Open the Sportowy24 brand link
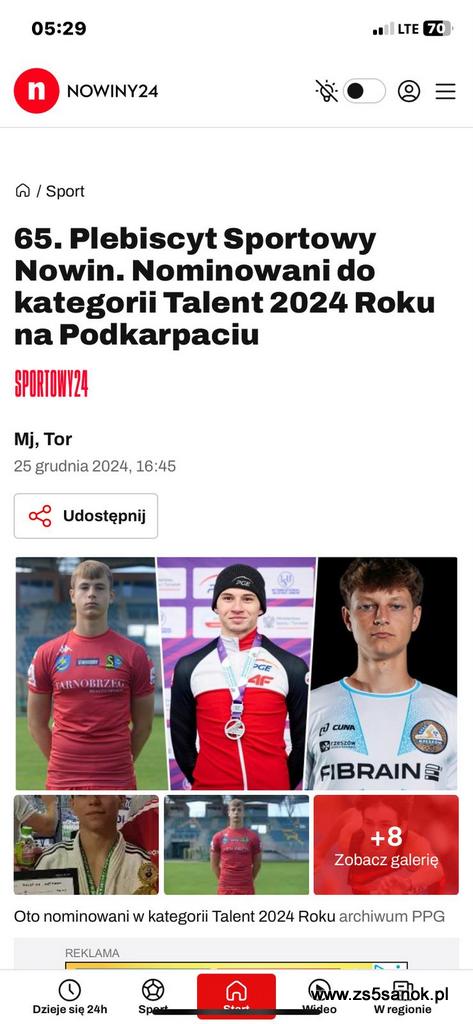This screenshot has width=473, height=1024. [51, 383]
